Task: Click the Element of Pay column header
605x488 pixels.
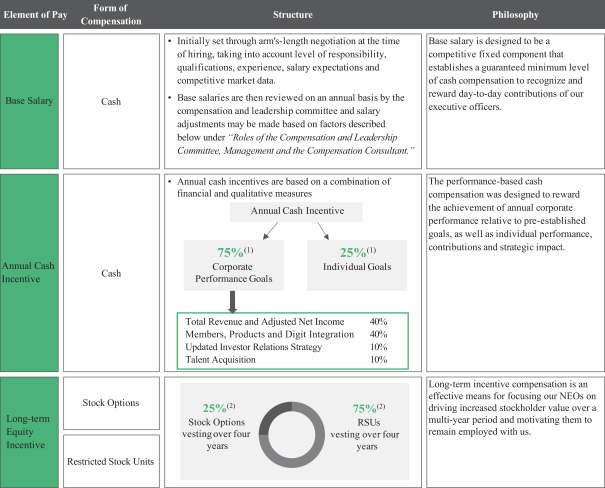Action: (28, 15)
